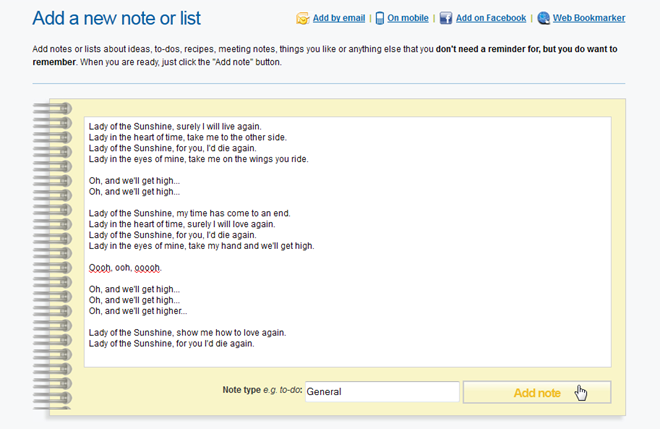Viewport: 660px width, 429px height.
Task: Open the Add by email link
Action: (339, 18)
